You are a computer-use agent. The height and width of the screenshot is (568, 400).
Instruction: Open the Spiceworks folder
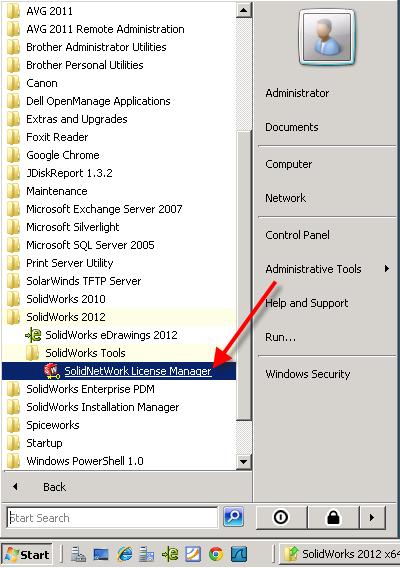pos(119,425)
